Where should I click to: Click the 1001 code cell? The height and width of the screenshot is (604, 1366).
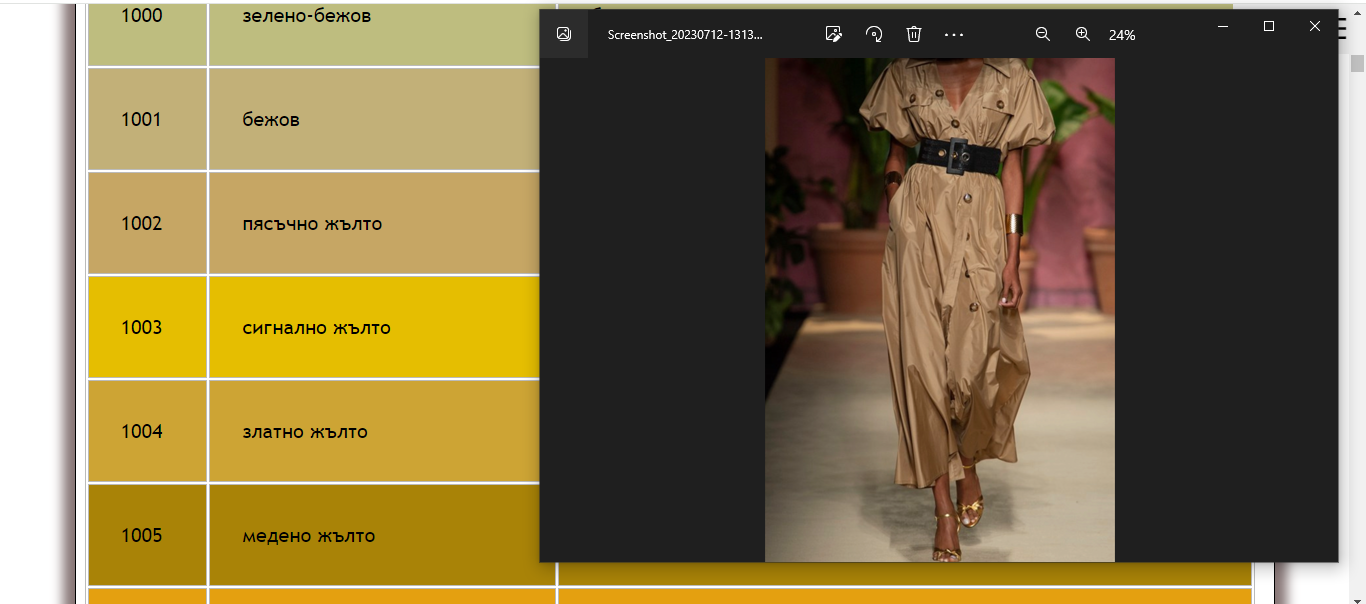[x=141, y=120]
